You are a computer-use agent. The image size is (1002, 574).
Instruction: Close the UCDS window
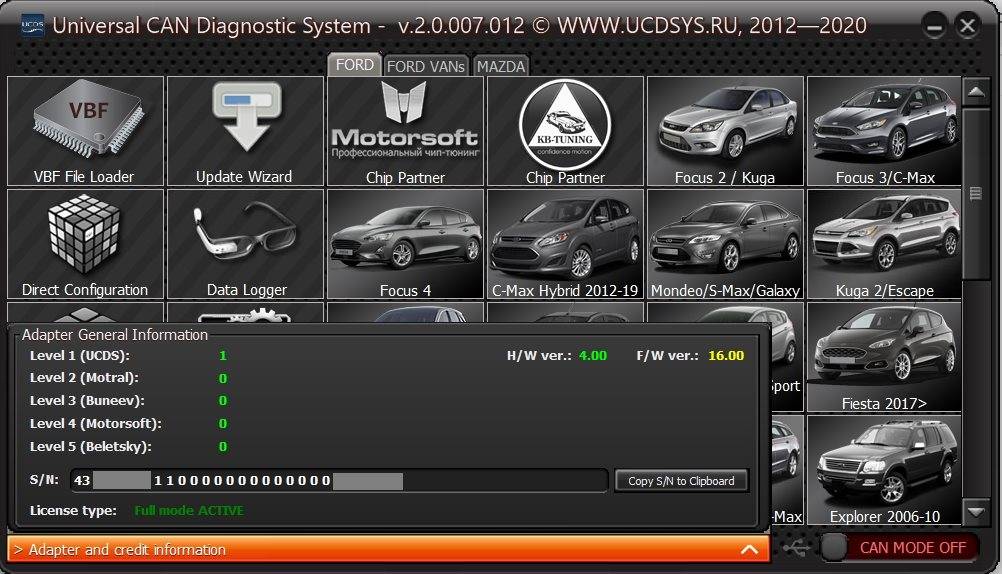tap(967, 26)
